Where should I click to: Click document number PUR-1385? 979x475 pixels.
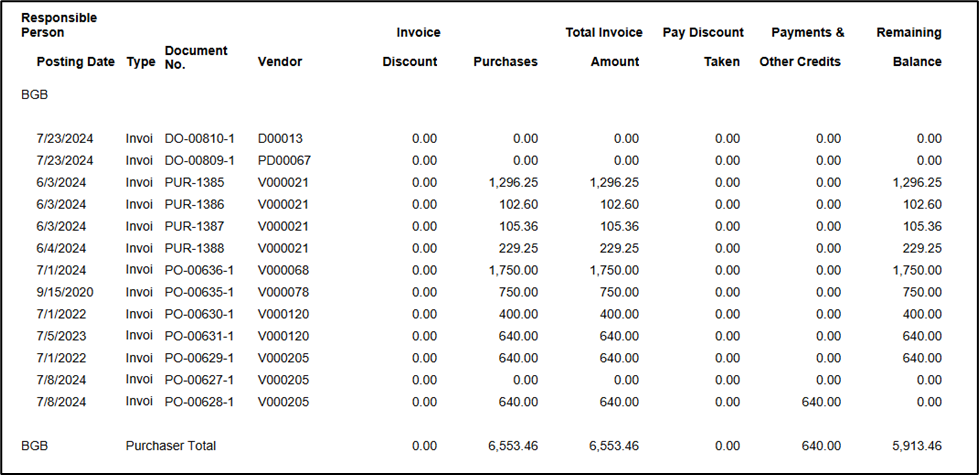pyautogui.click(x=194, y=183)
